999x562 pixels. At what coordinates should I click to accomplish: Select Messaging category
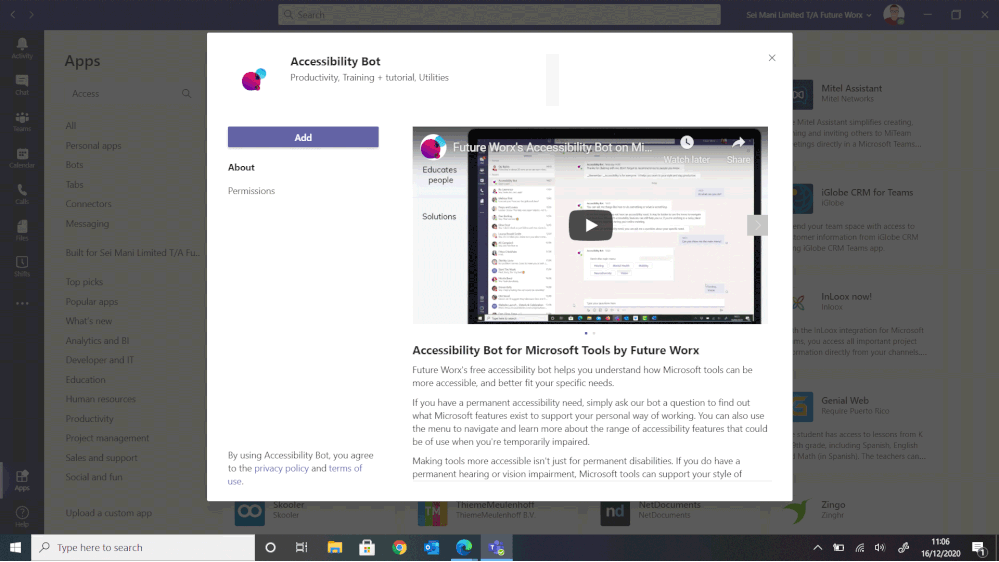click(x=87, y=224)
